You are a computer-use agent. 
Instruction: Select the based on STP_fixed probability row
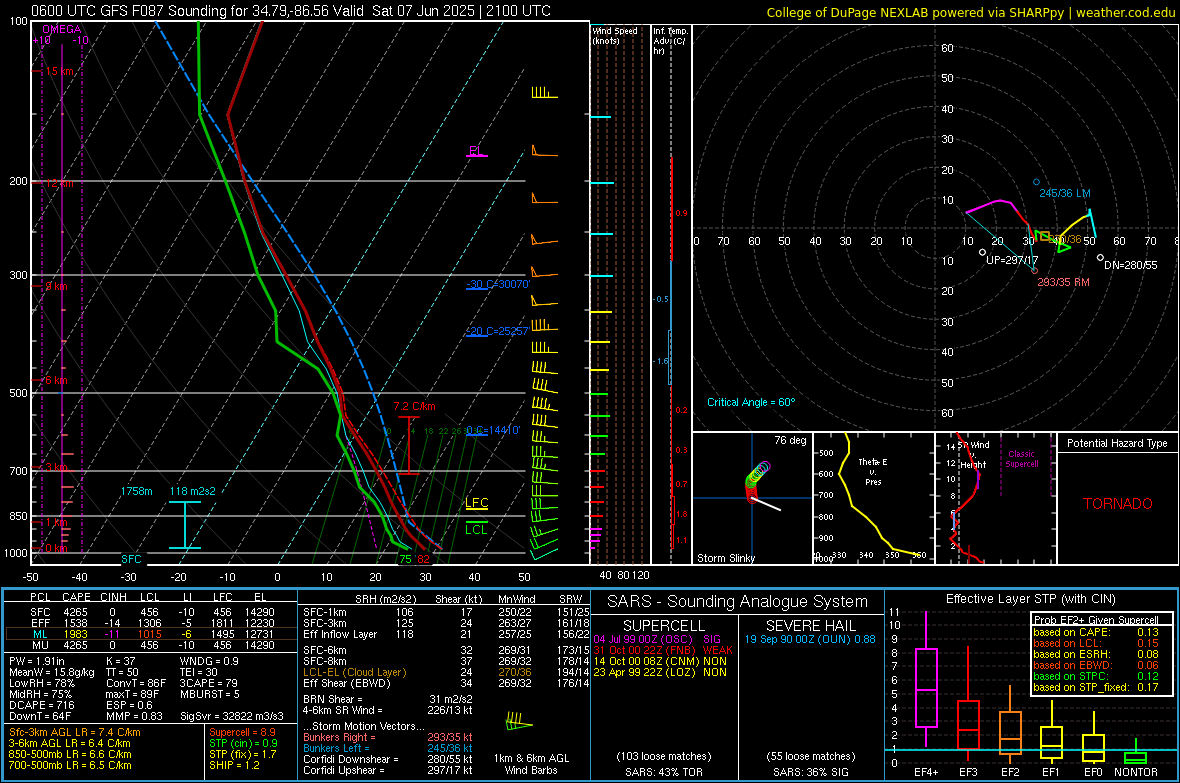pos(1096,687)
